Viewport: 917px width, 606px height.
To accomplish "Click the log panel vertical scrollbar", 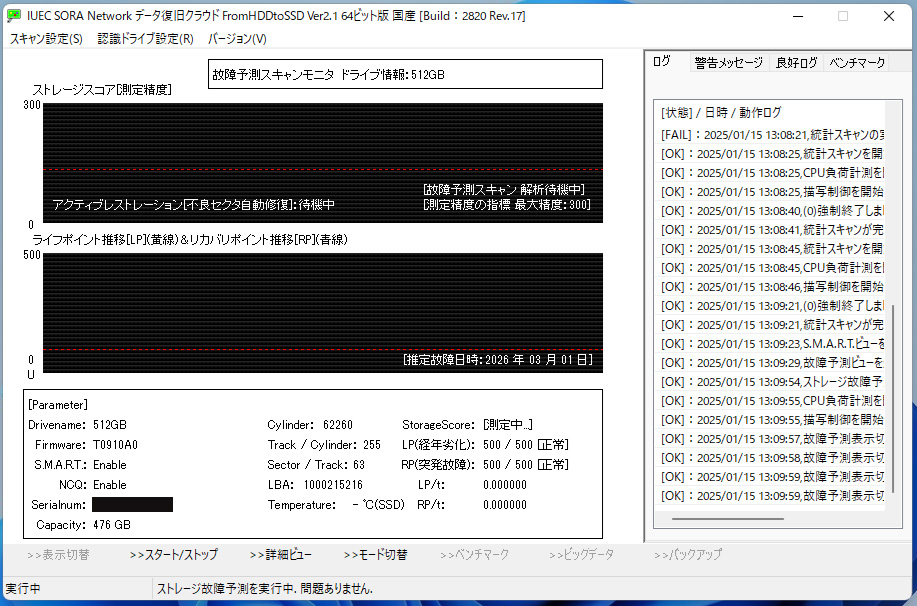I will 892,398.
